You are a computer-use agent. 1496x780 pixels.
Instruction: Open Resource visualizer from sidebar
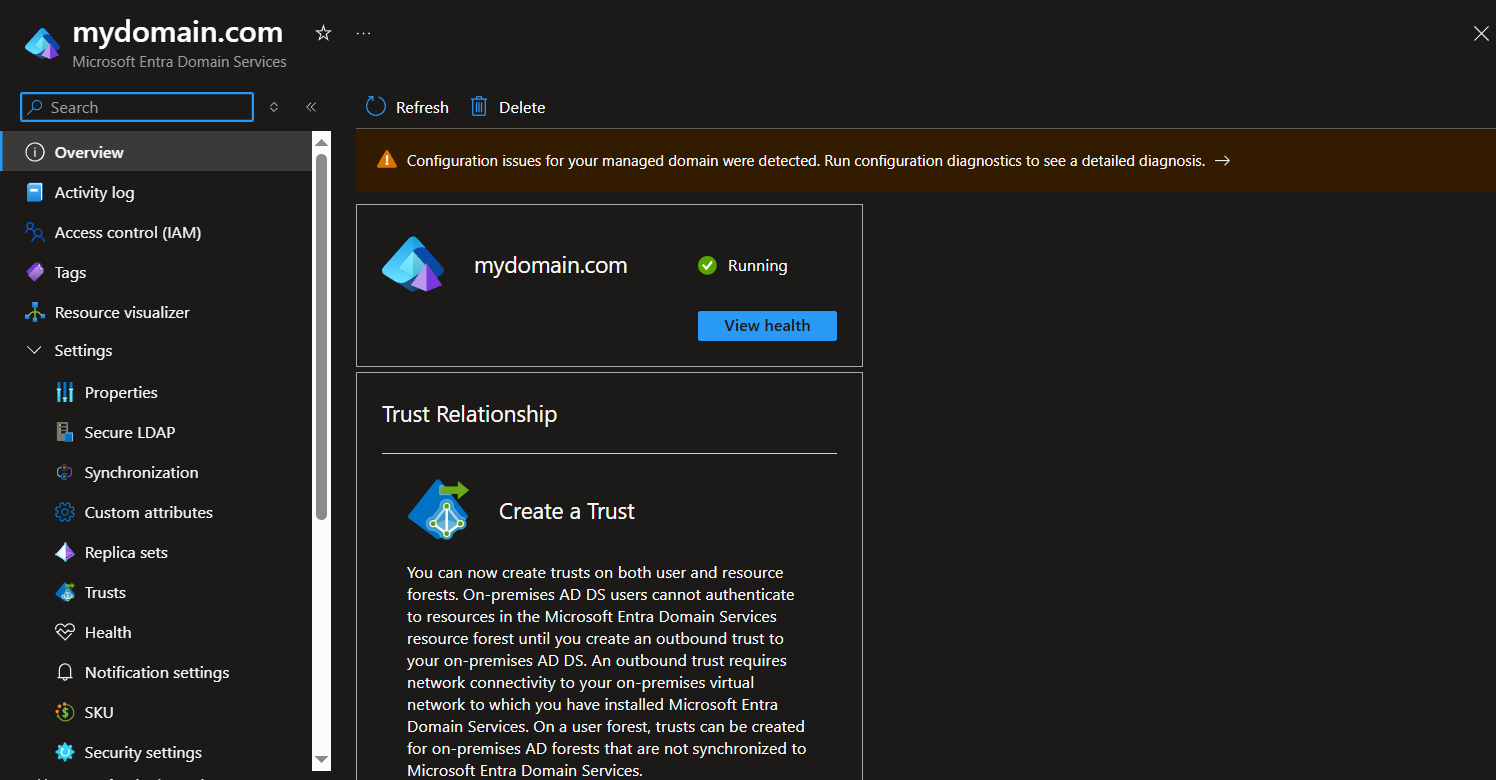click(x=121, y=313)
